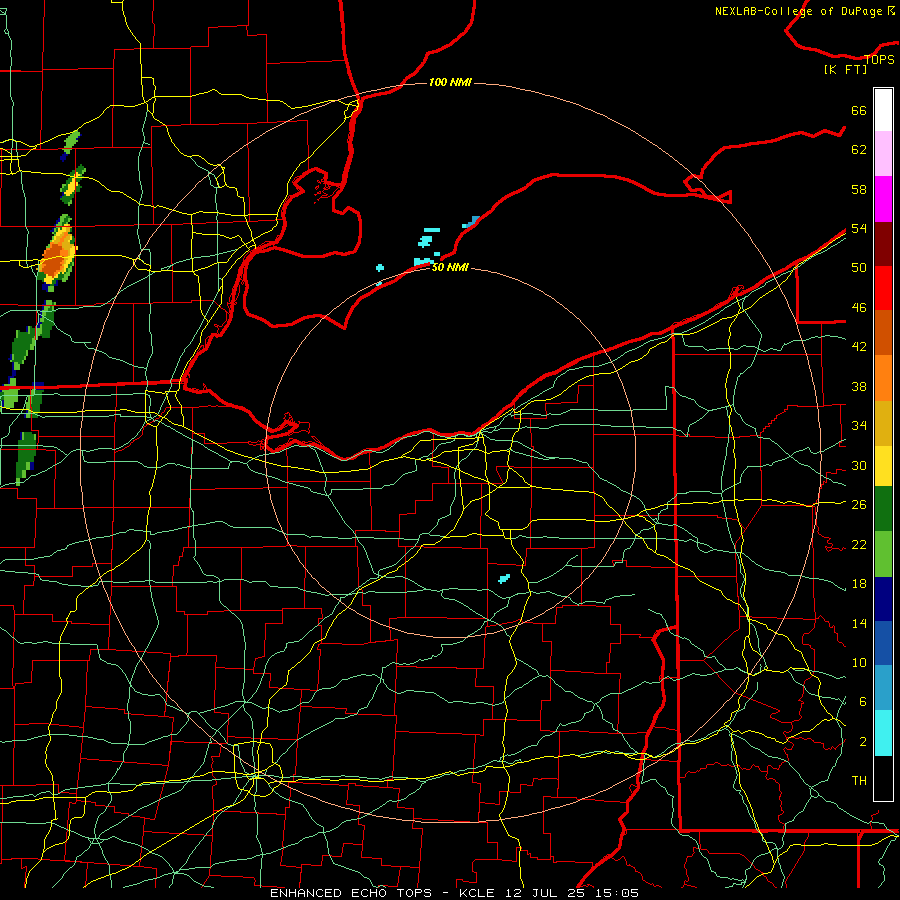Click the magenta legend swatch
Screen dimensions: 900x900
[x=883, y=199]
